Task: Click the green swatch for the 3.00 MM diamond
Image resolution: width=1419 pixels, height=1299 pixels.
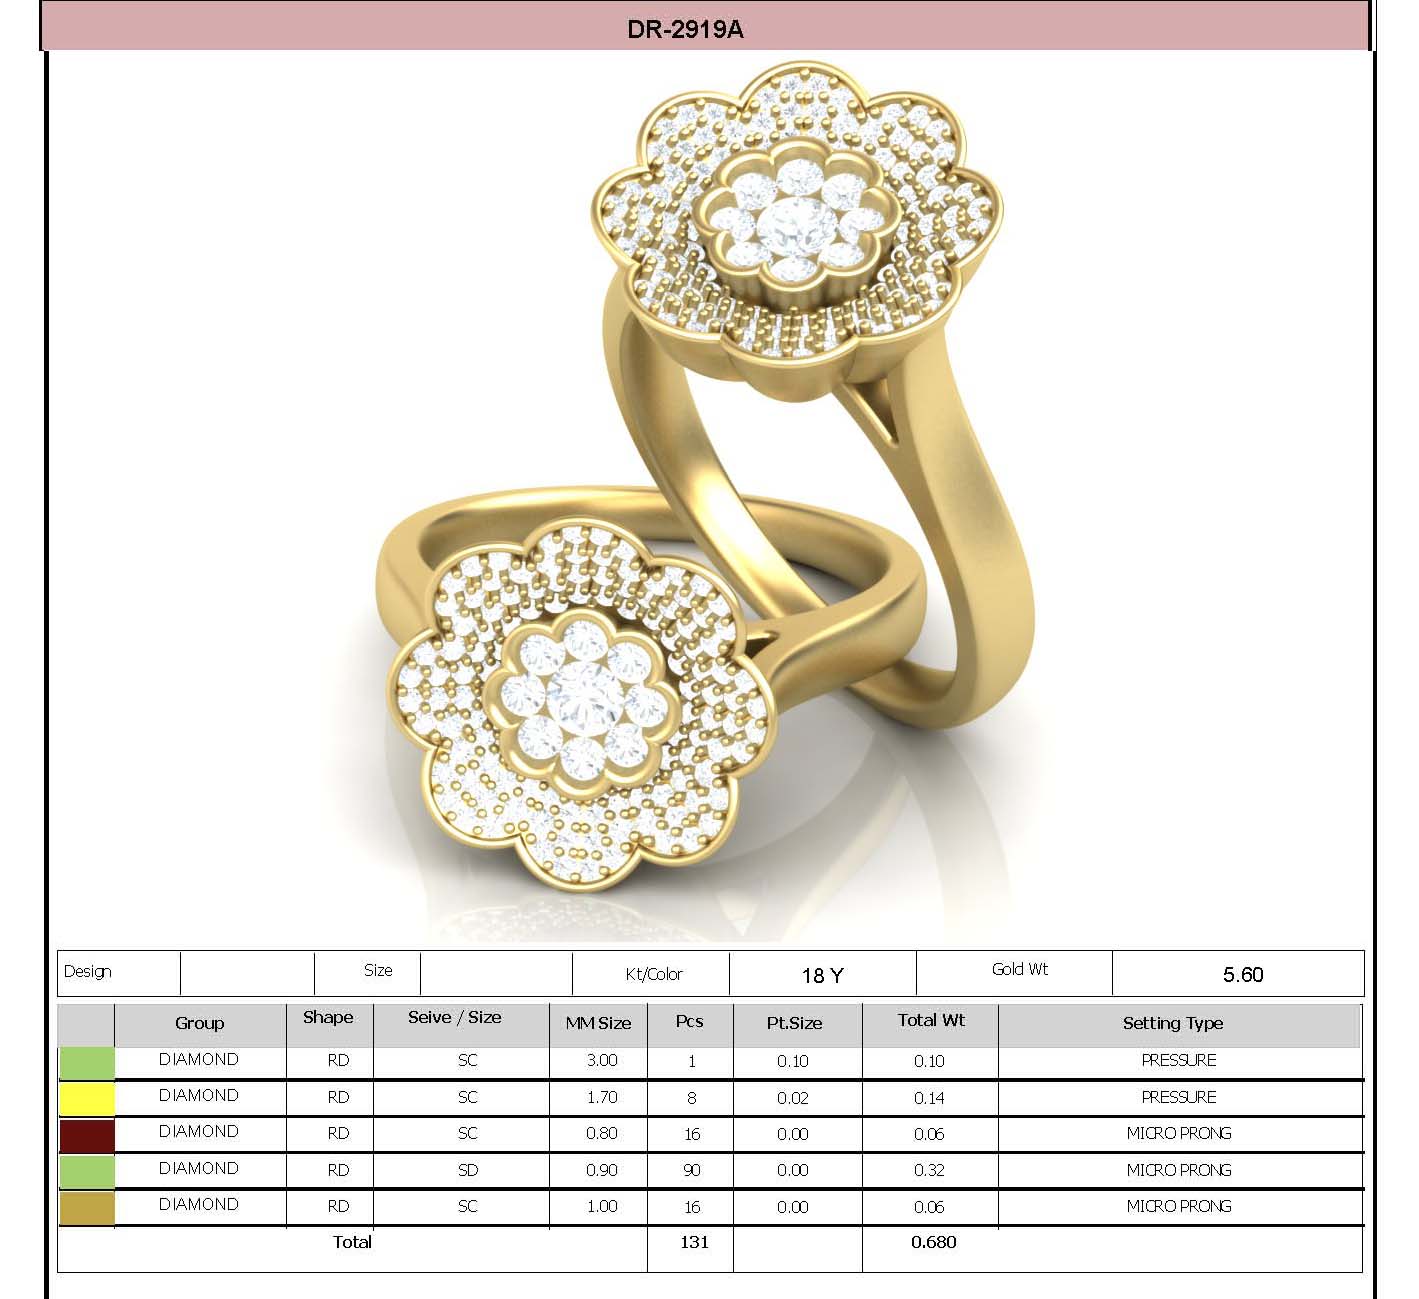Action: point(88,1060)
